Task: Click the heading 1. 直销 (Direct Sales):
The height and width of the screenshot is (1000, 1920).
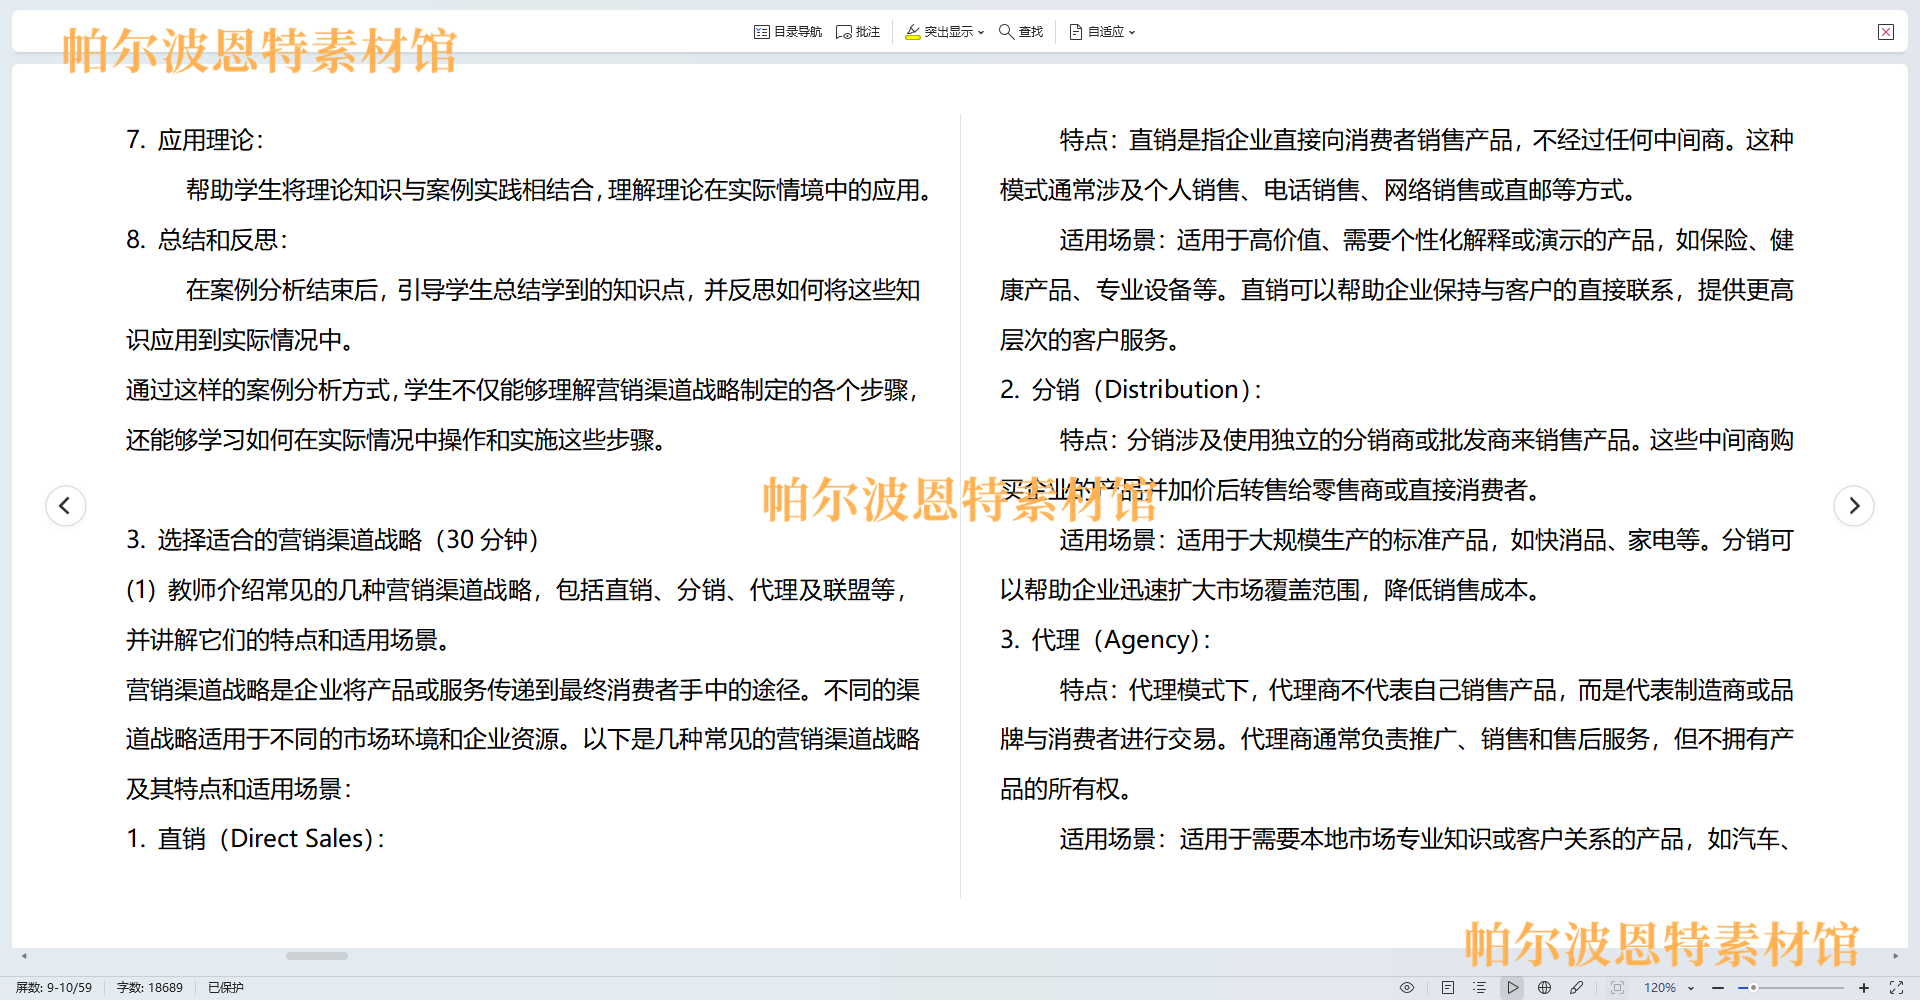Action: pyautogui.click(x=256, y=839)
